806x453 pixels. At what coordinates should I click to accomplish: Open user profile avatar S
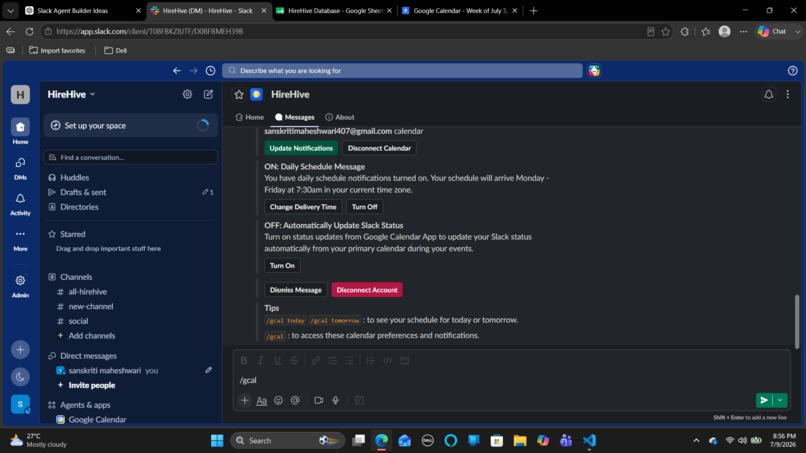coord(20,404)
